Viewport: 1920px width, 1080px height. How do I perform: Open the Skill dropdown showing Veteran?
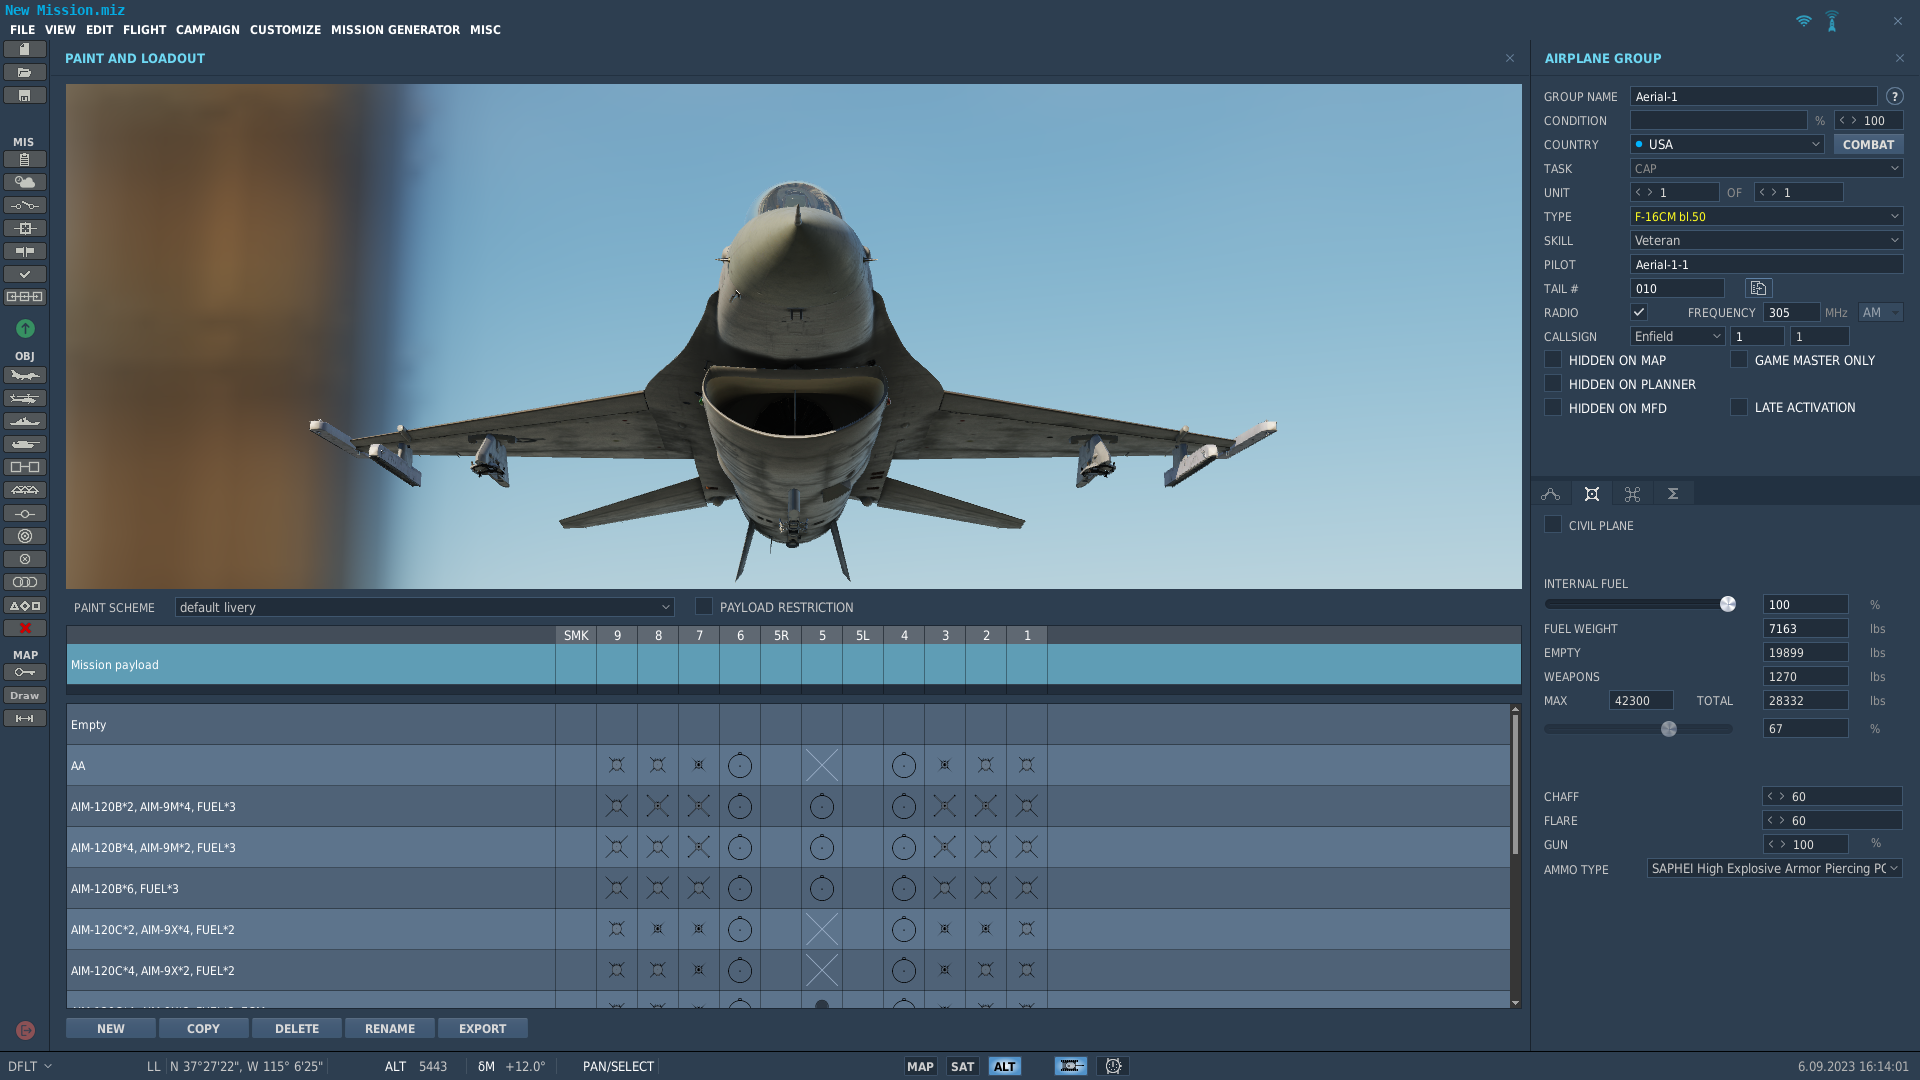coord(1766,240)
